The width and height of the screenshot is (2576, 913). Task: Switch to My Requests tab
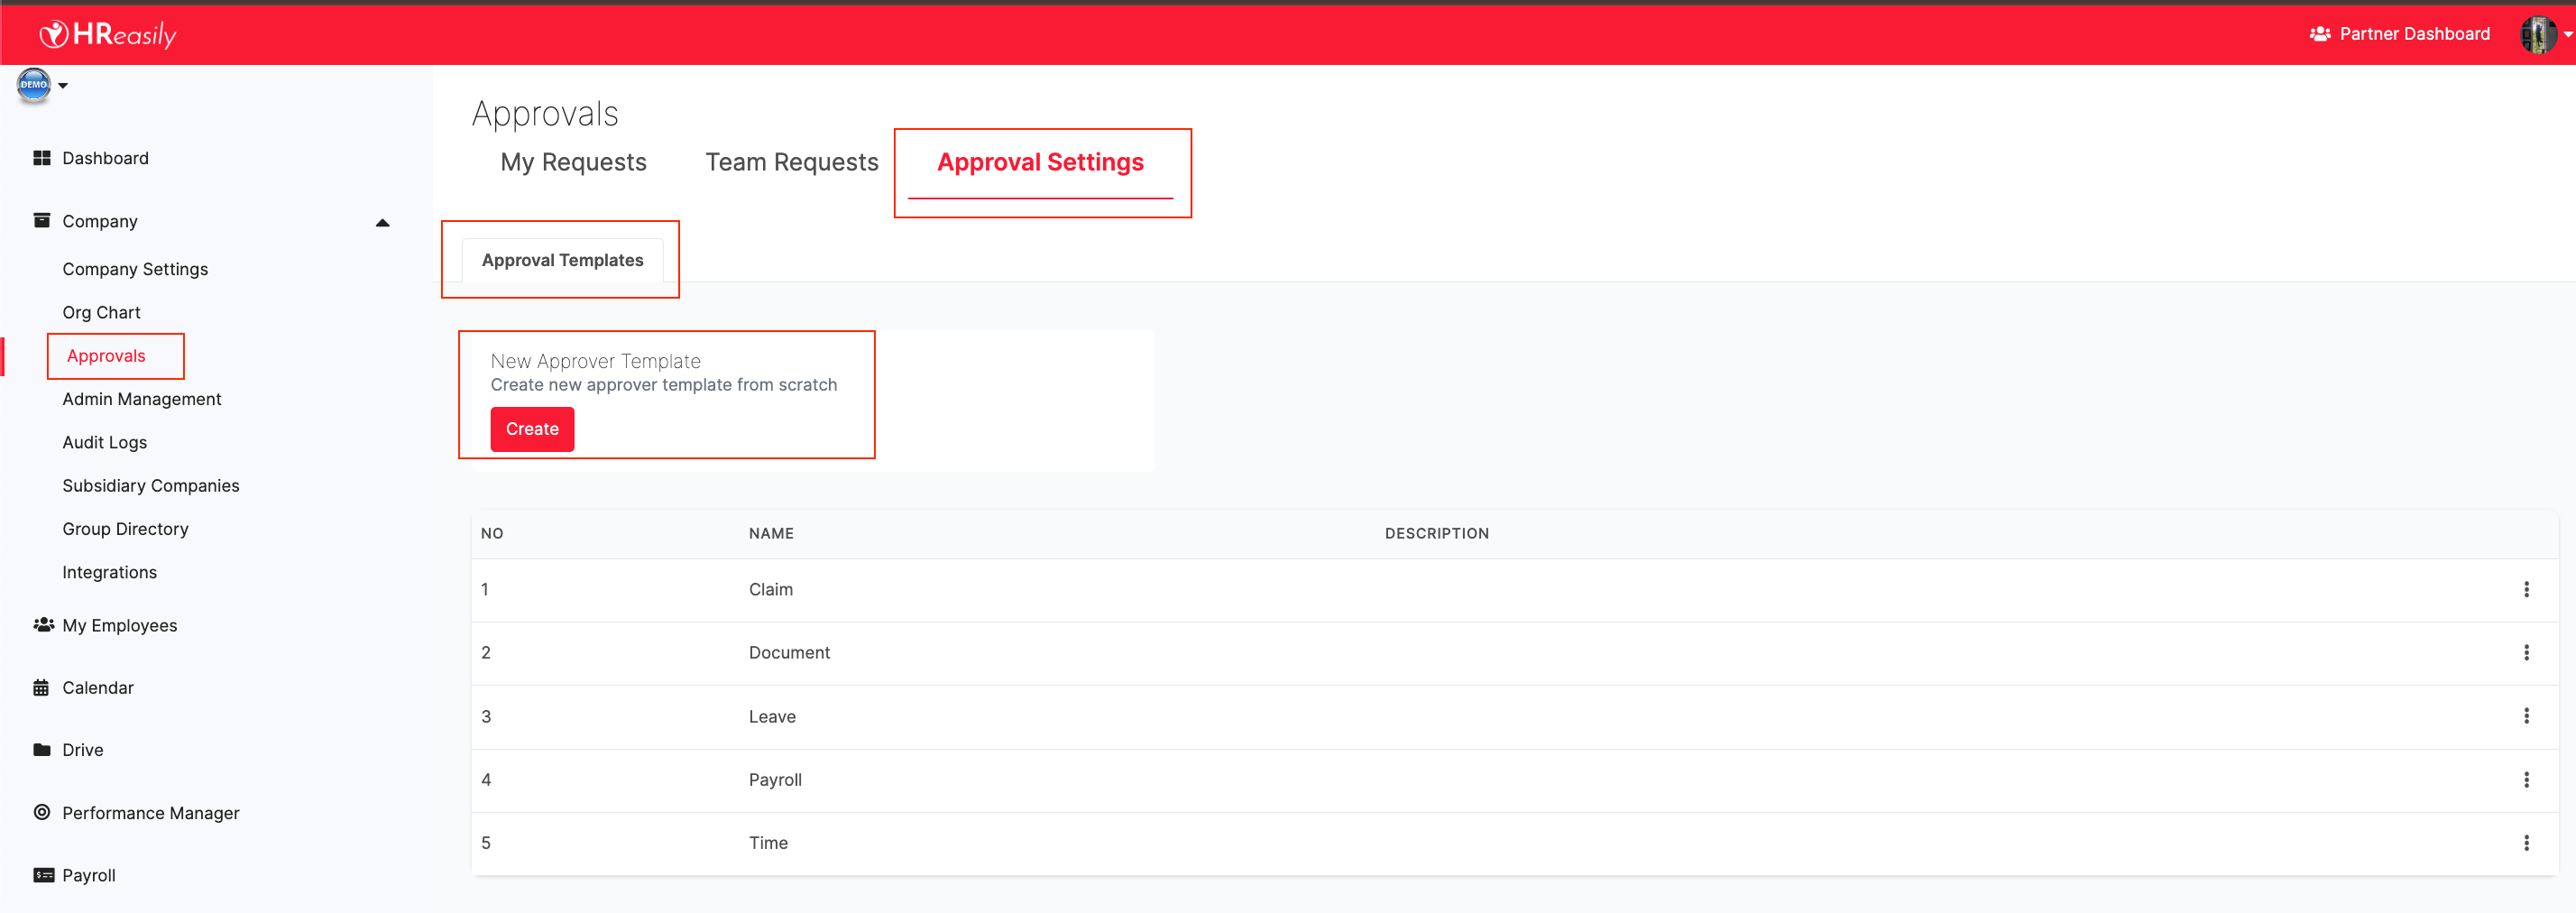573,162
